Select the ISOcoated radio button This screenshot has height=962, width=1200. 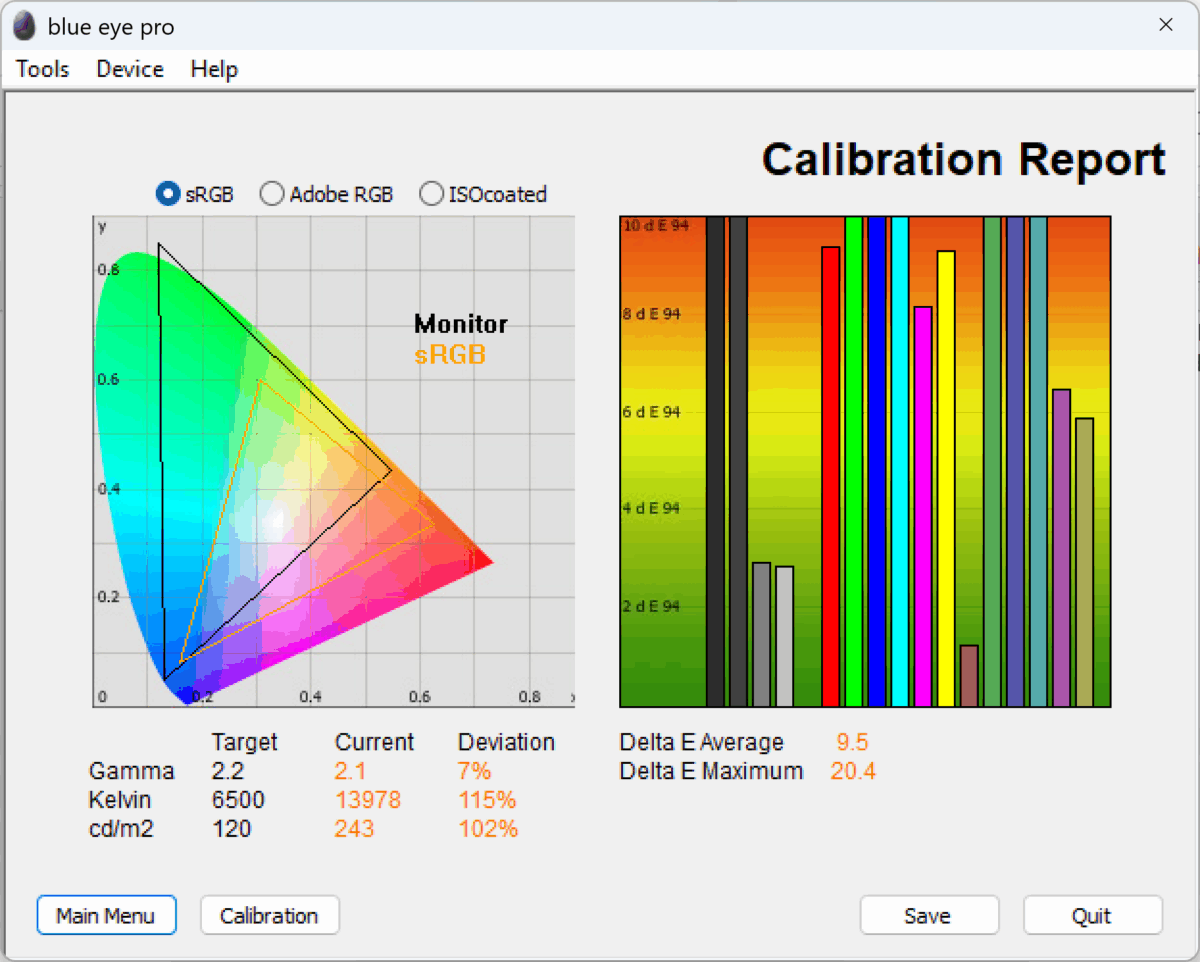(x=431, y=194)
